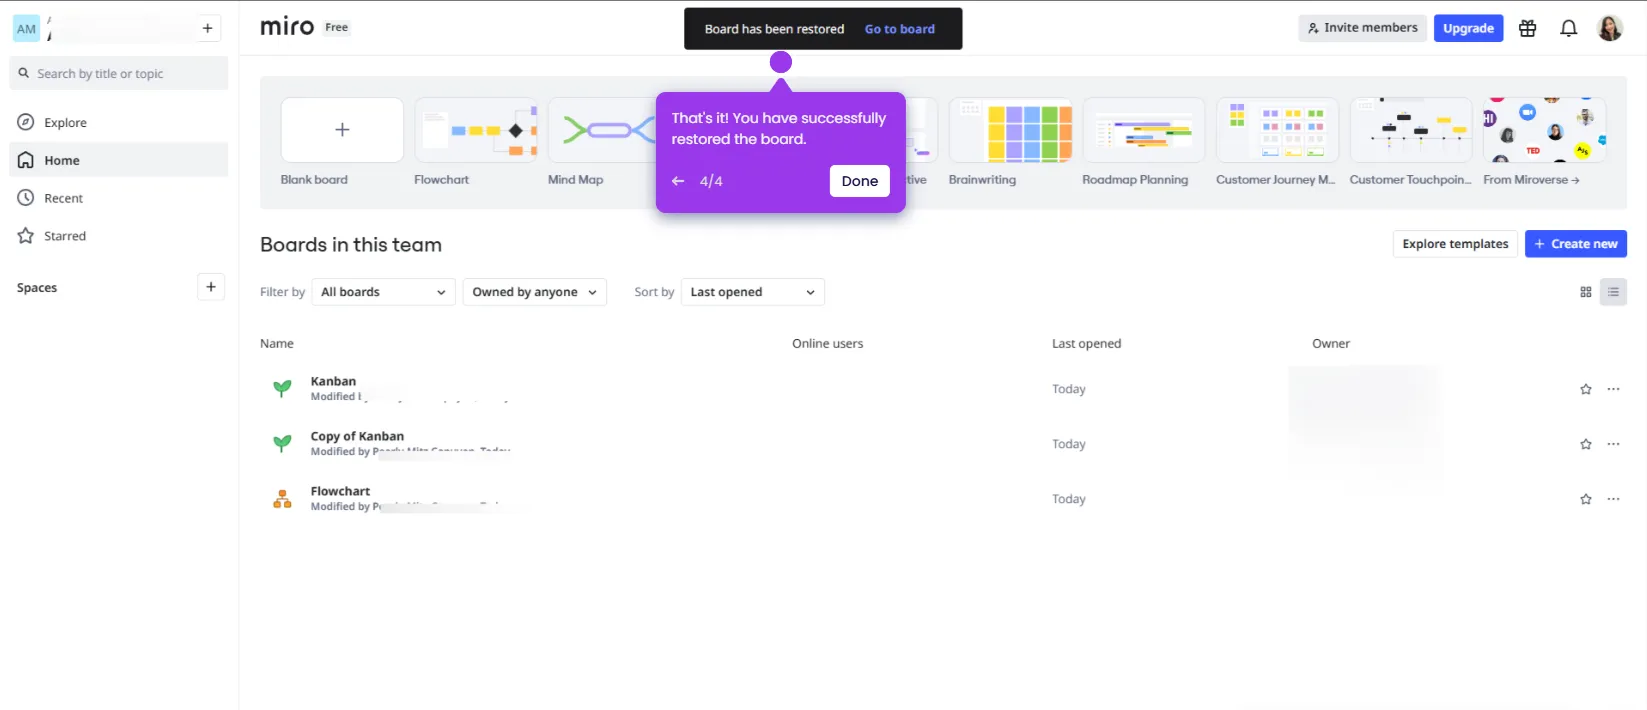Switch to list view

[1613, 292]
